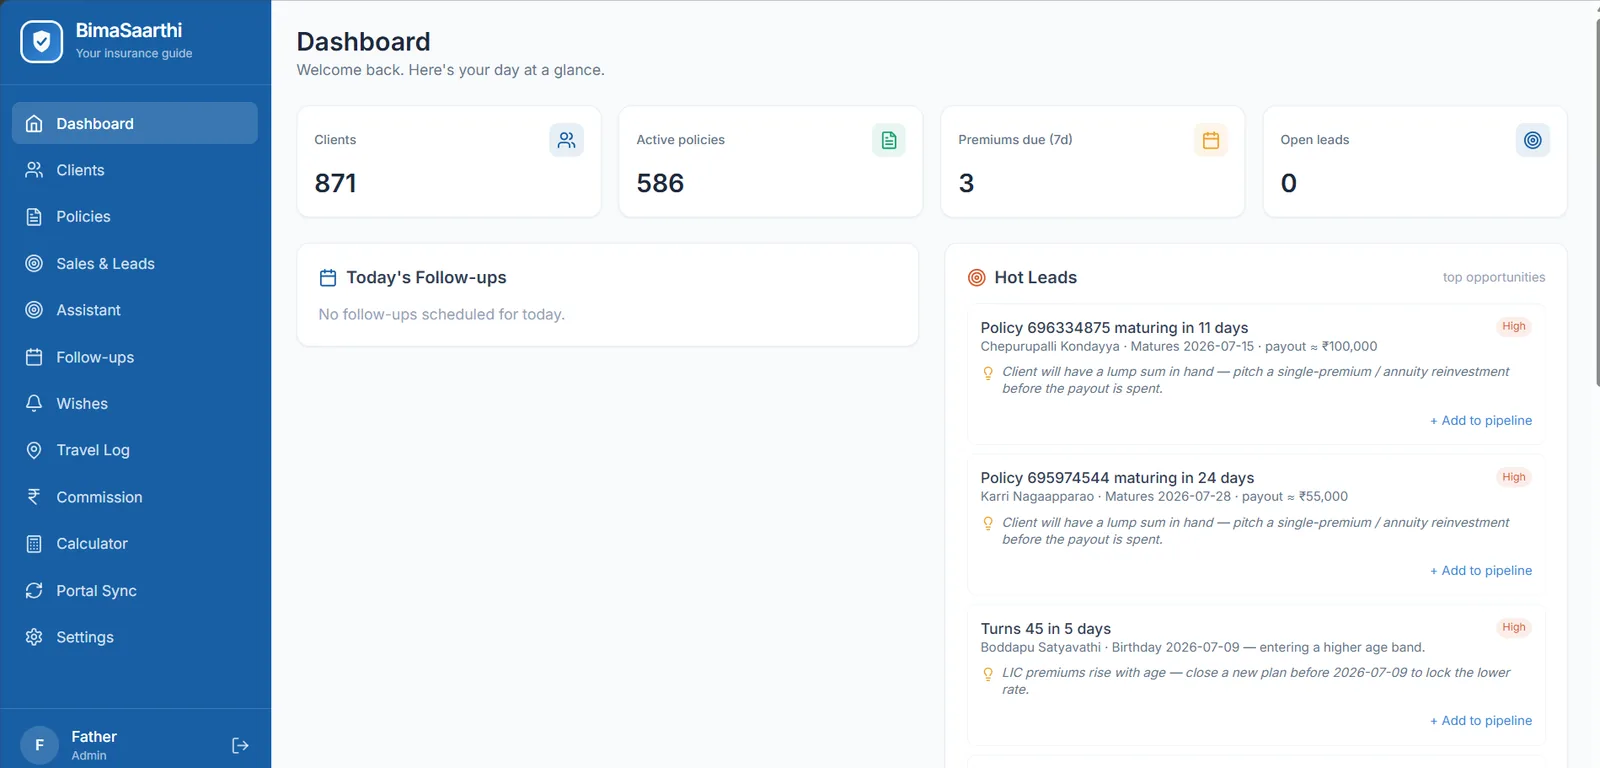Click the target icon on Open leads card

point(1532,140)
